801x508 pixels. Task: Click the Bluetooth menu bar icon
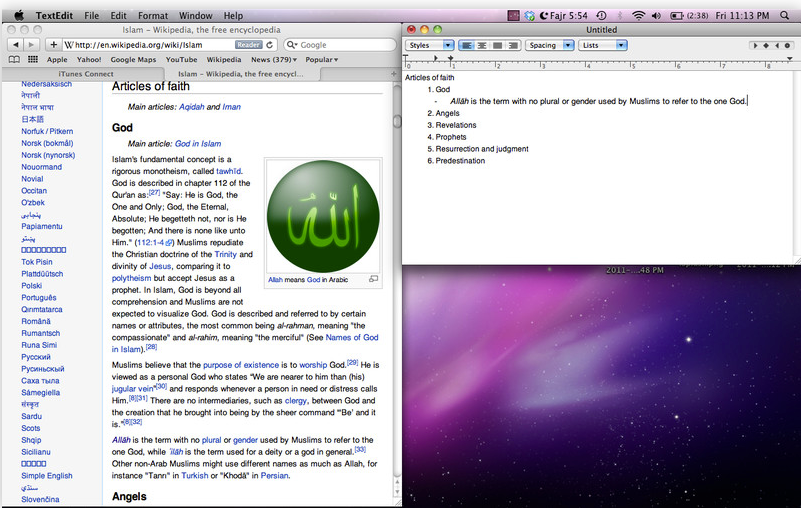tap(620, 15)
